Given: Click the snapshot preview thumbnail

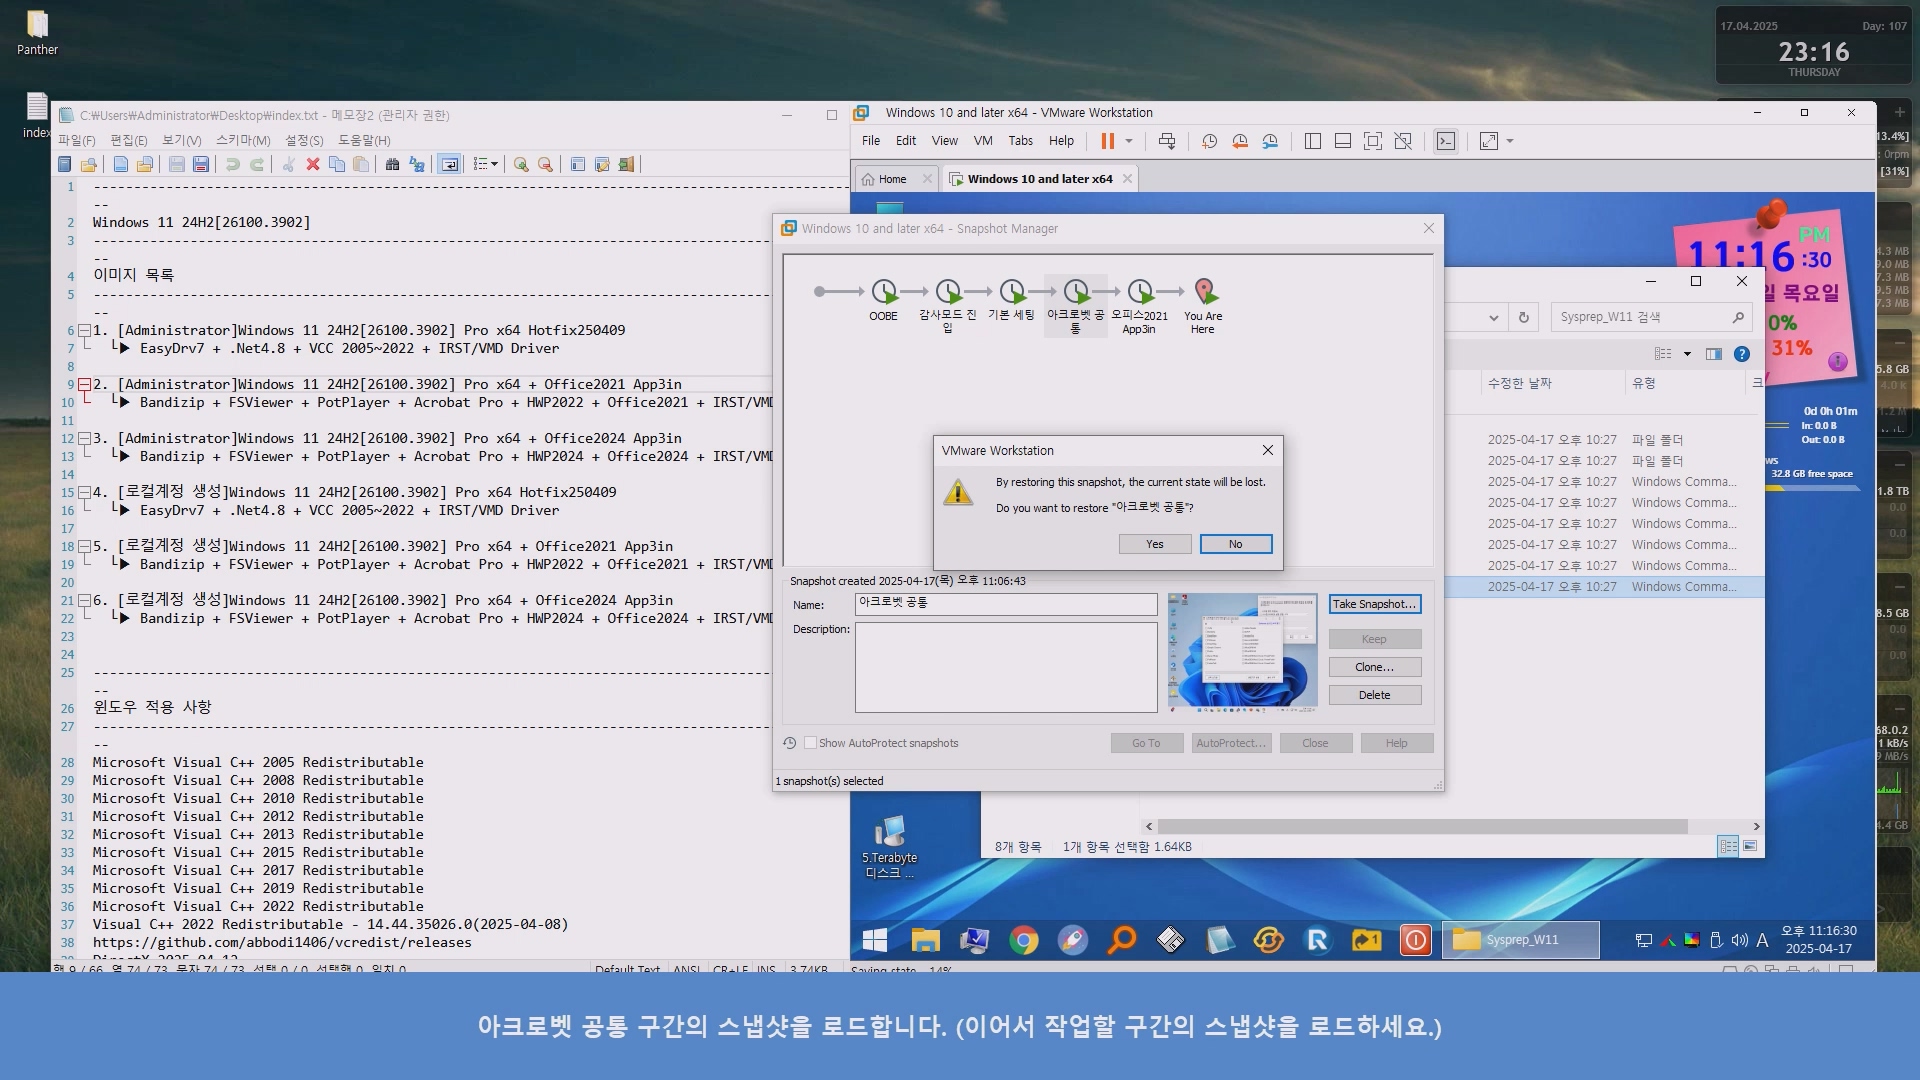Looking at the screenshot, I should click(x=1243, y=651).
